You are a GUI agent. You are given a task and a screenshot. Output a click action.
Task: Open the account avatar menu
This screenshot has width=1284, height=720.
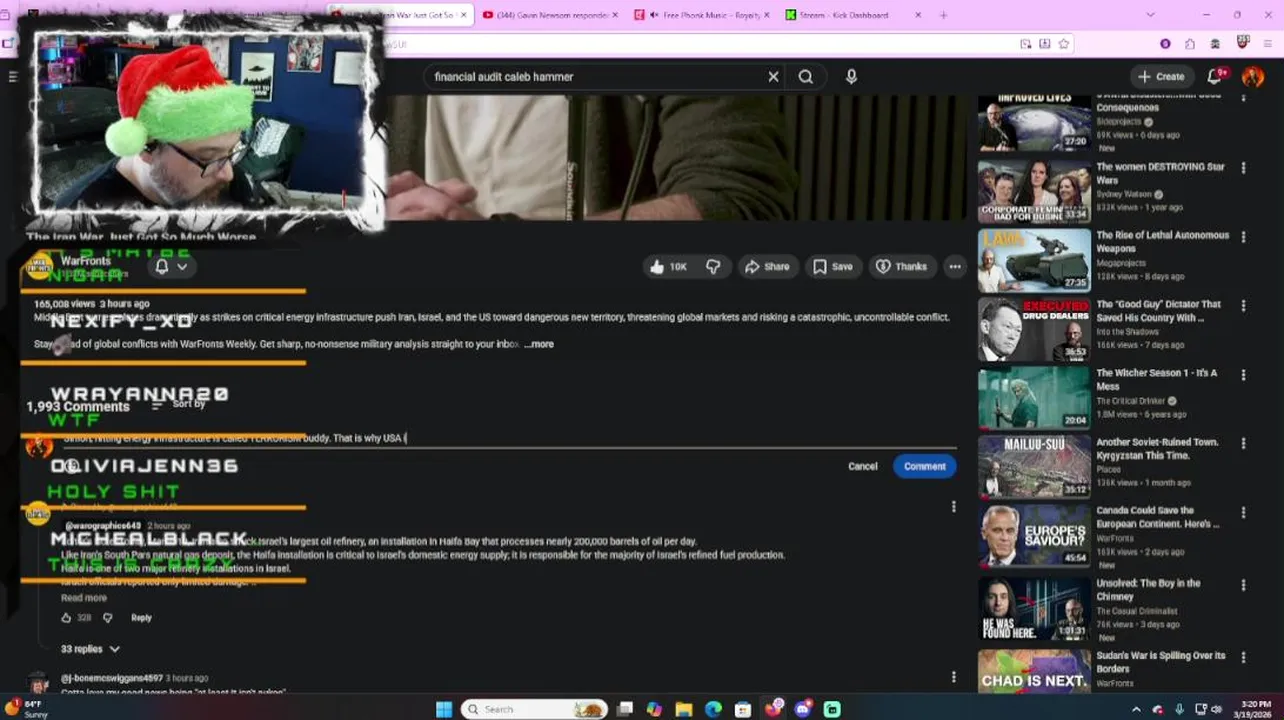[x=1253, y=76]
